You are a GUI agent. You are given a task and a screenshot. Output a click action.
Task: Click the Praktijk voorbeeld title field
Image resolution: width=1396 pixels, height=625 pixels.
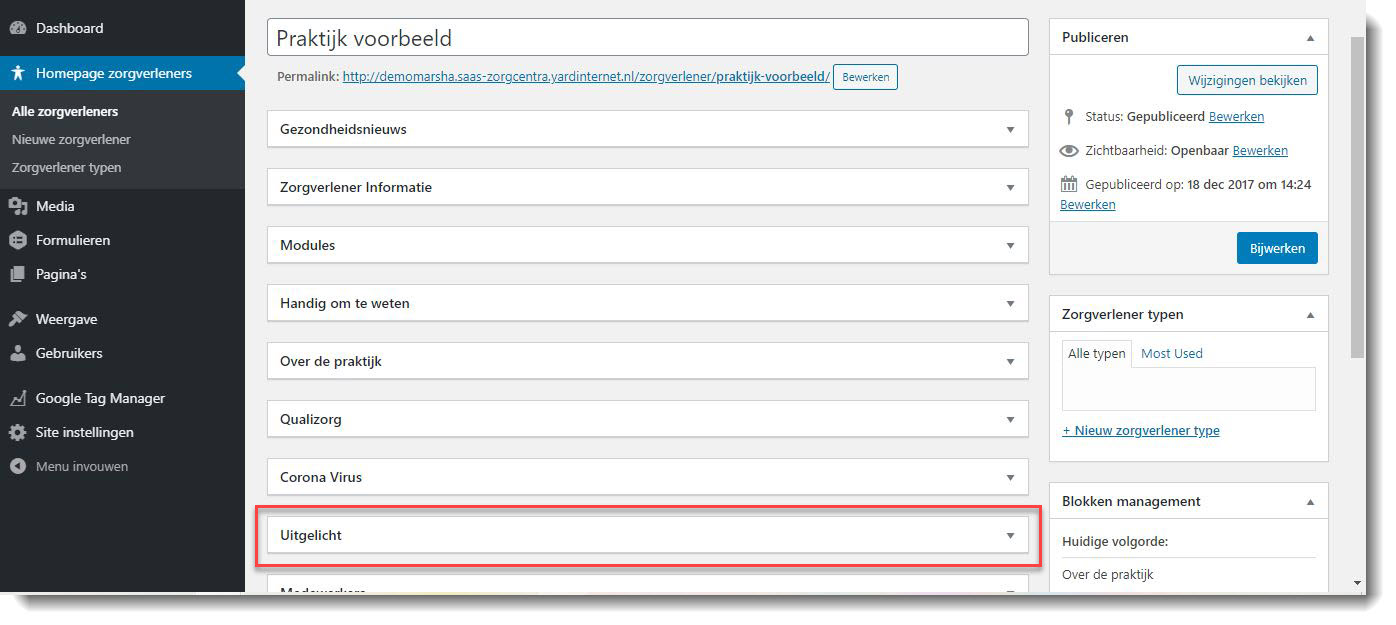point(648,38)
